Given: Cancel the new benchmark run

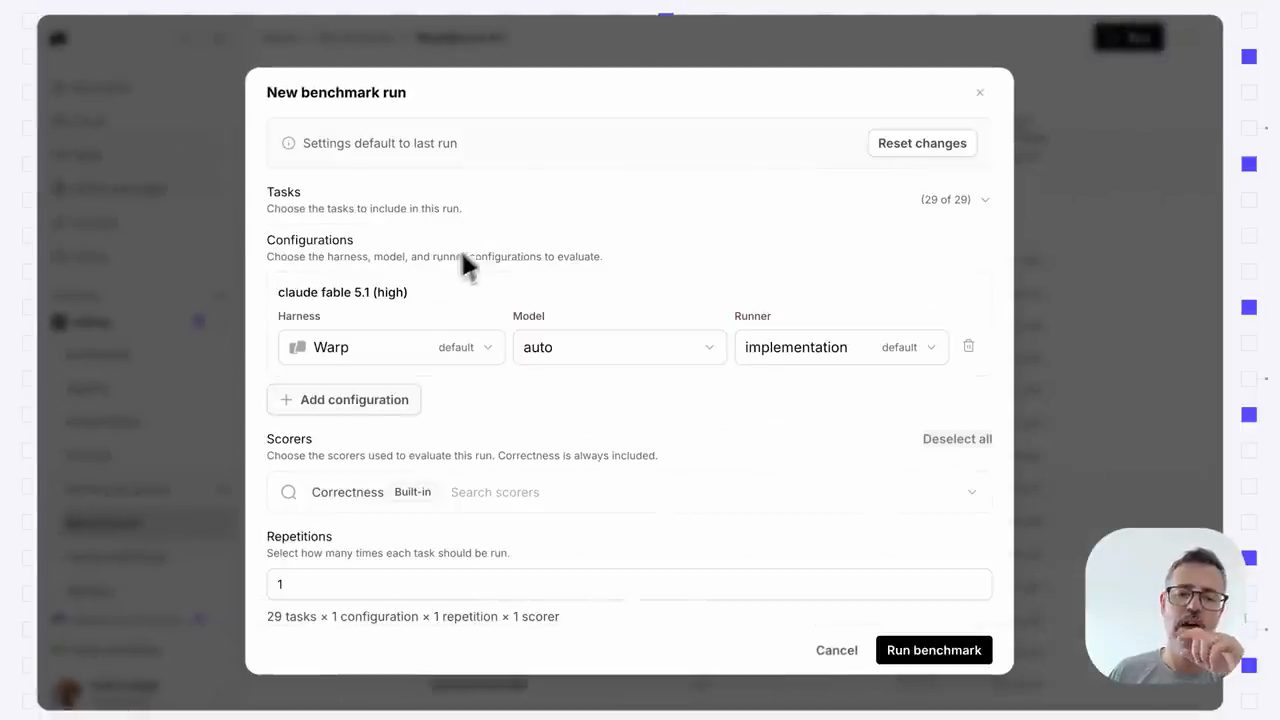Looking at the screenshot, I should coord(837,650).
